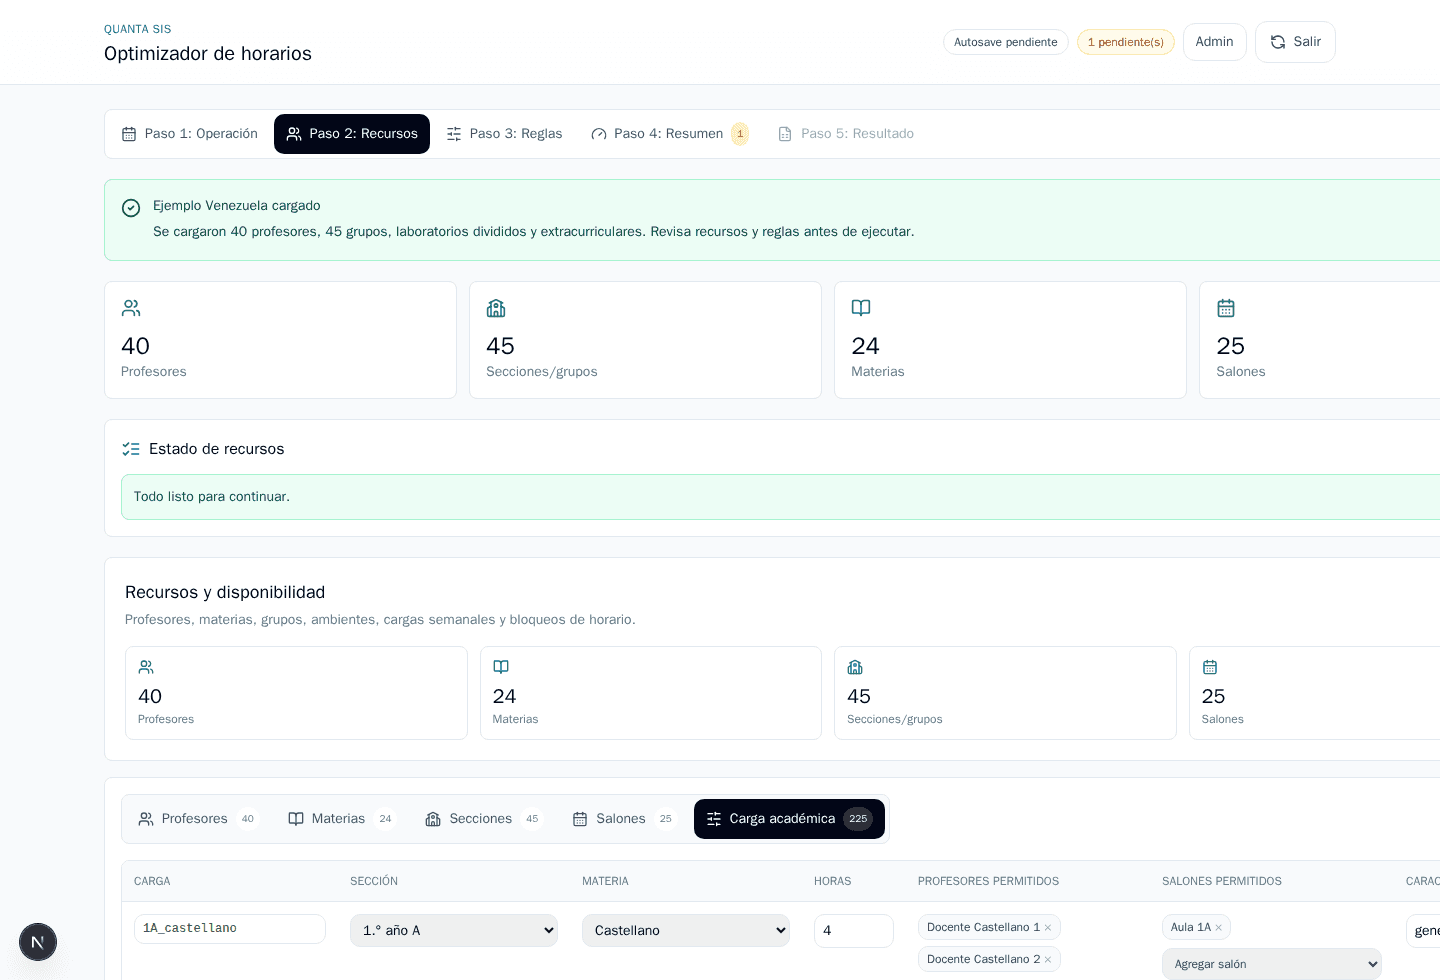Click the SECCIÓN column header
The height and width of the screenshot is (980, 1440).
(374, 882)
